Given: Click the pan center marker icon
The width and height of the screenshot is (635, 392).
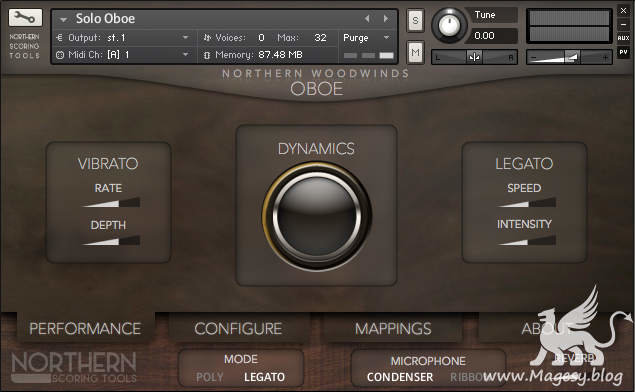Looking at the screenshot, I should coord(474,57).
